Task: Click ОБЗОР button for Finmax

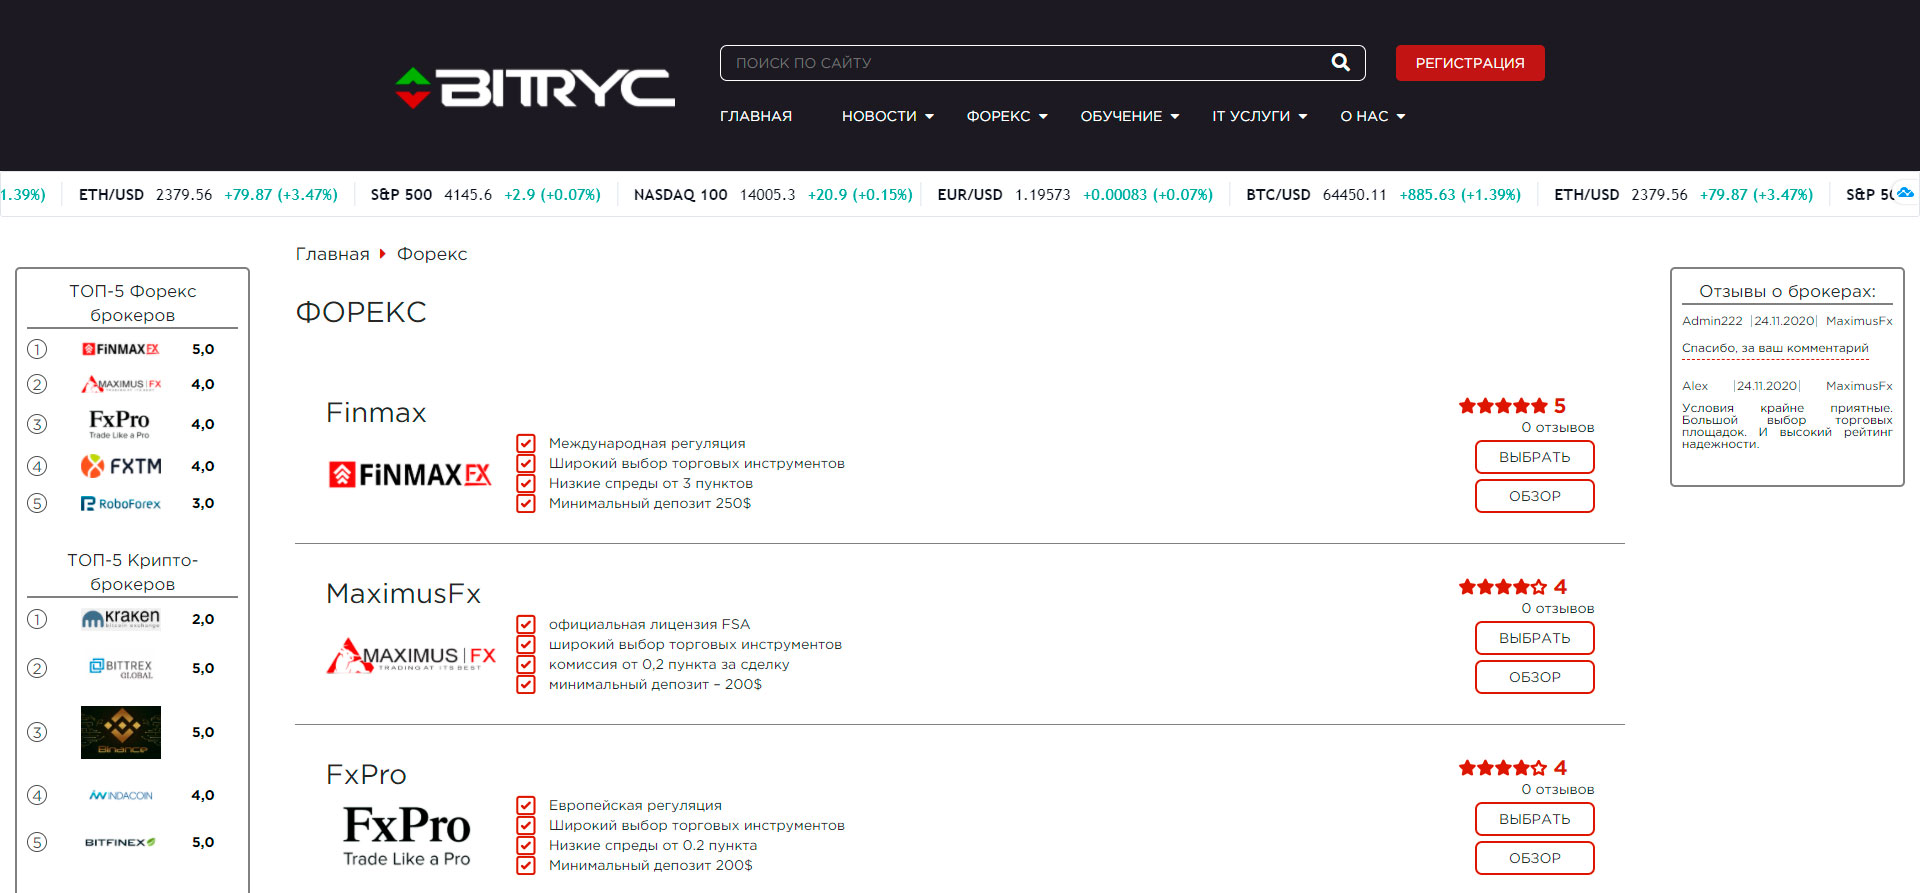Action: click(x=1535, y=496)
